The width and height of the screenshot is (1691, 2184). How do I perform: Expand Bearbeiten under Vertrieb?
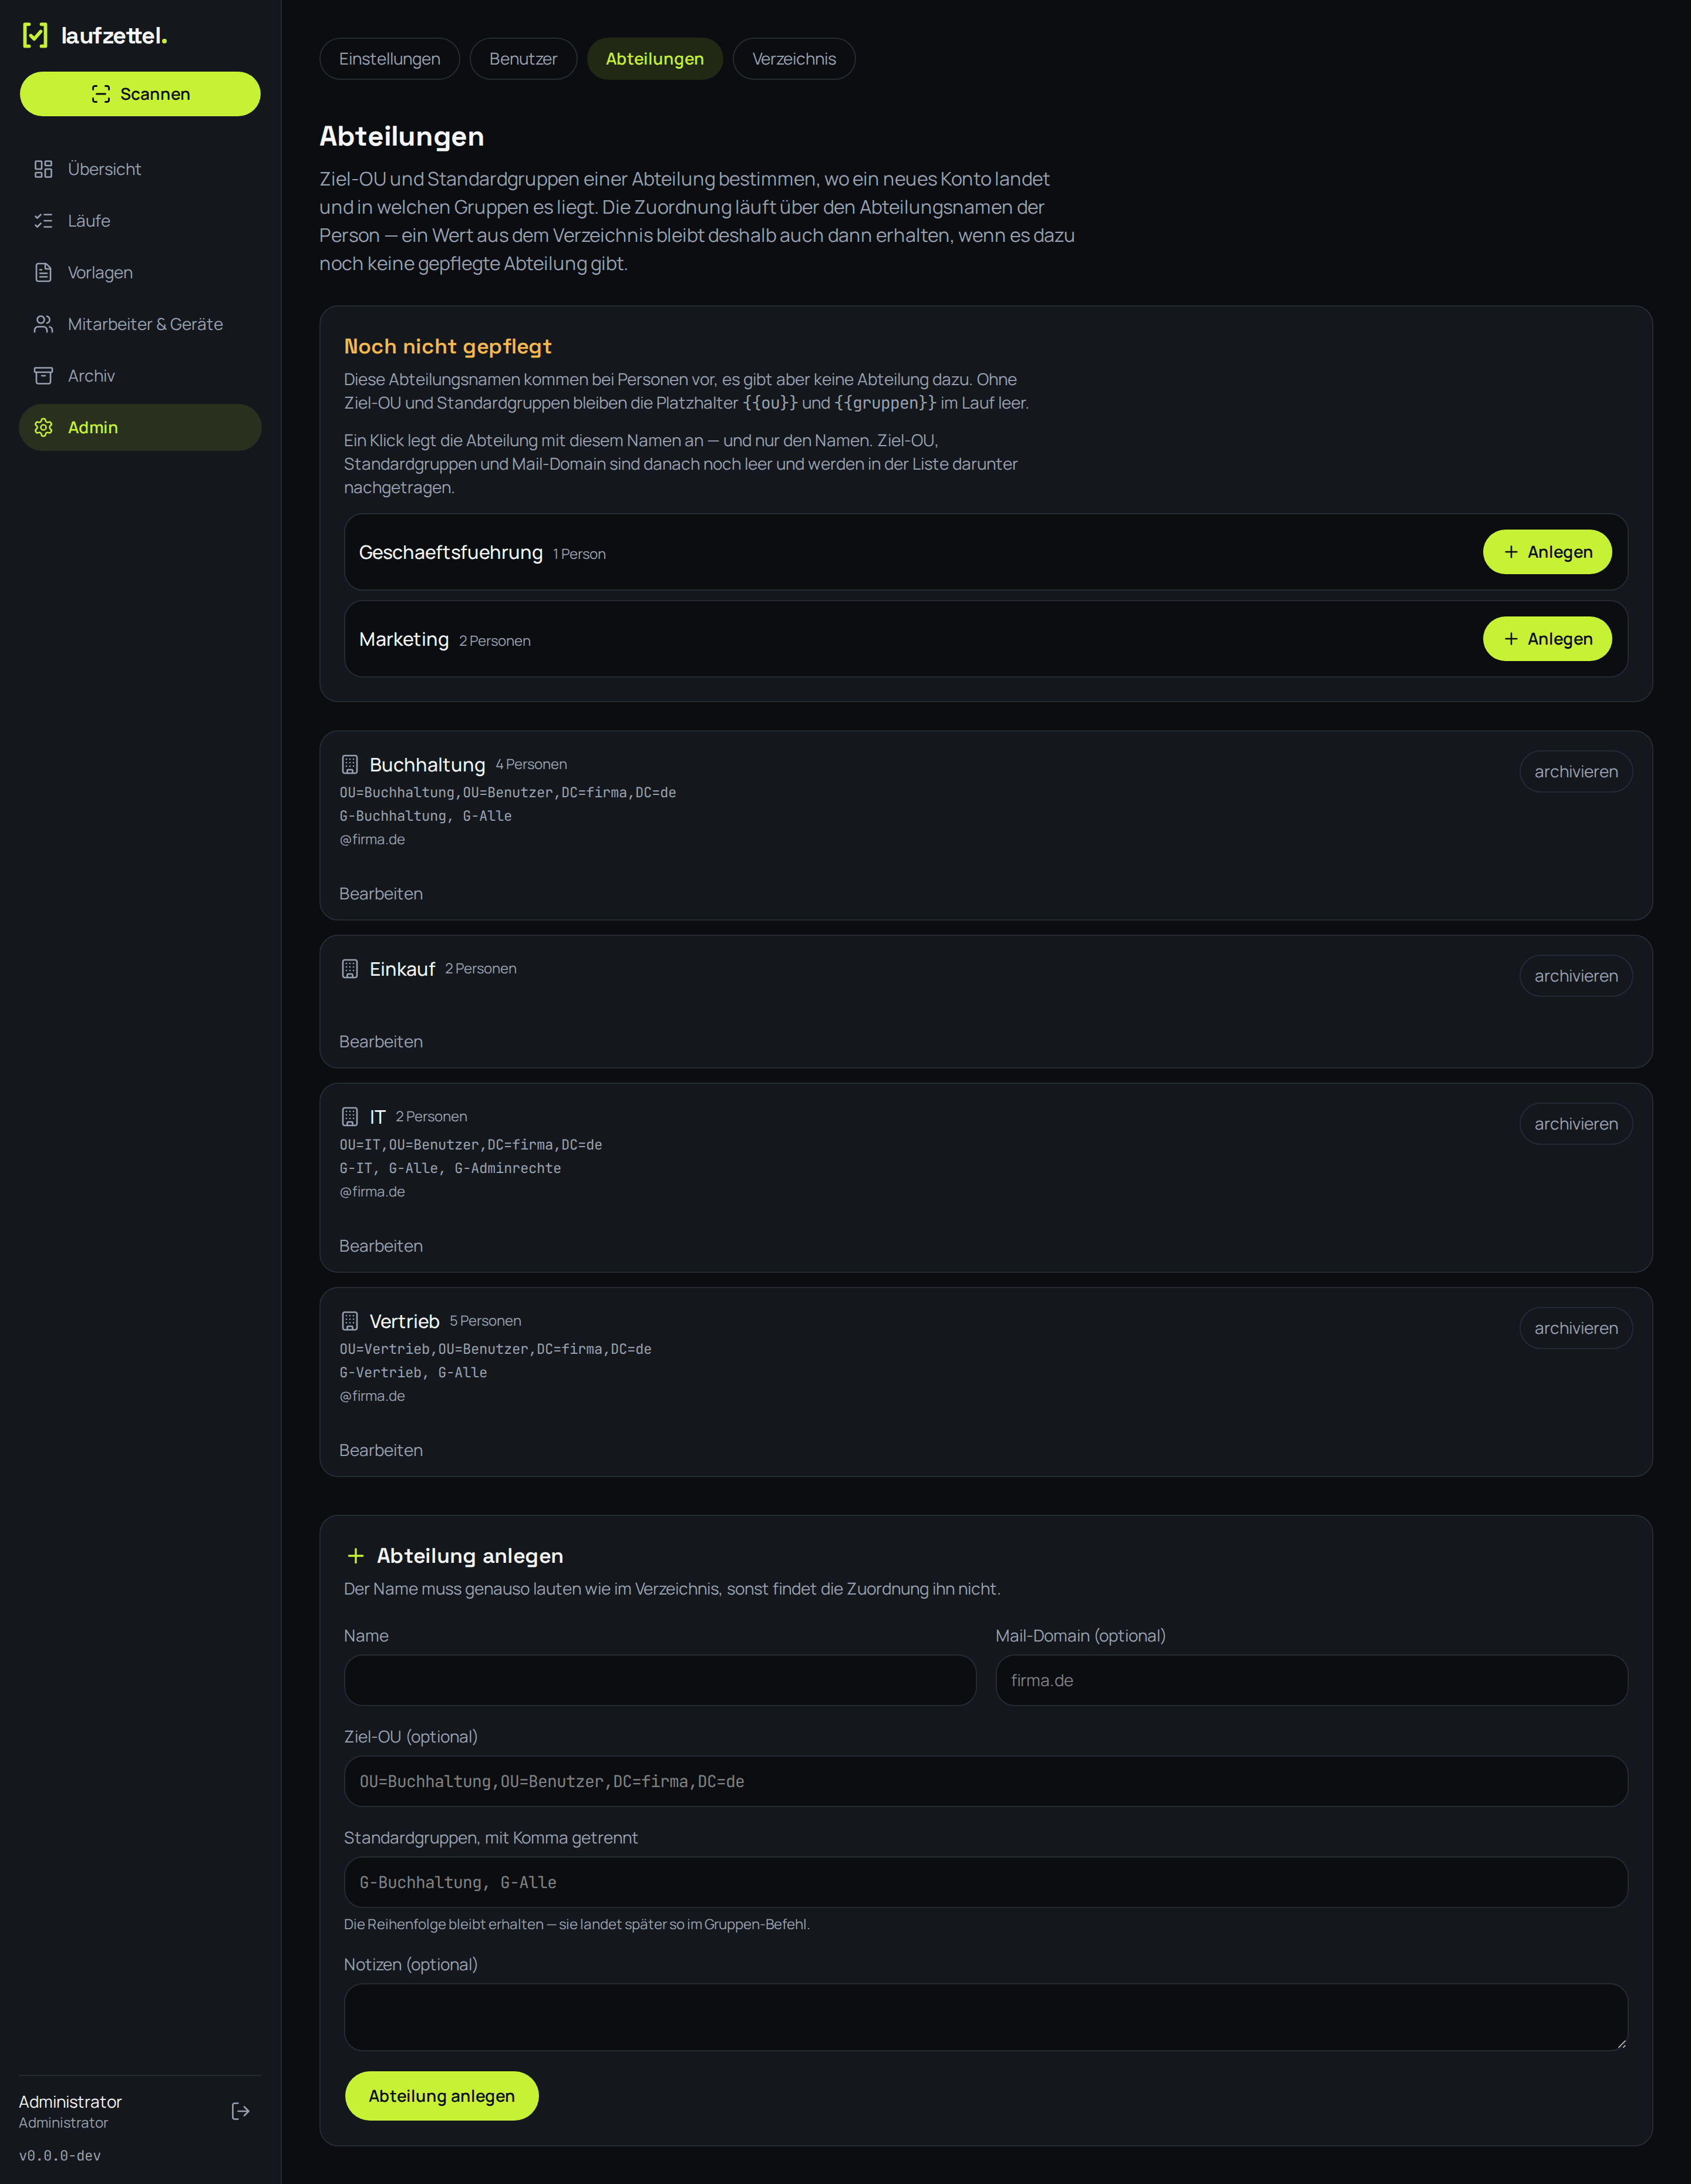pyautogui.click(x=381, y=1450)
